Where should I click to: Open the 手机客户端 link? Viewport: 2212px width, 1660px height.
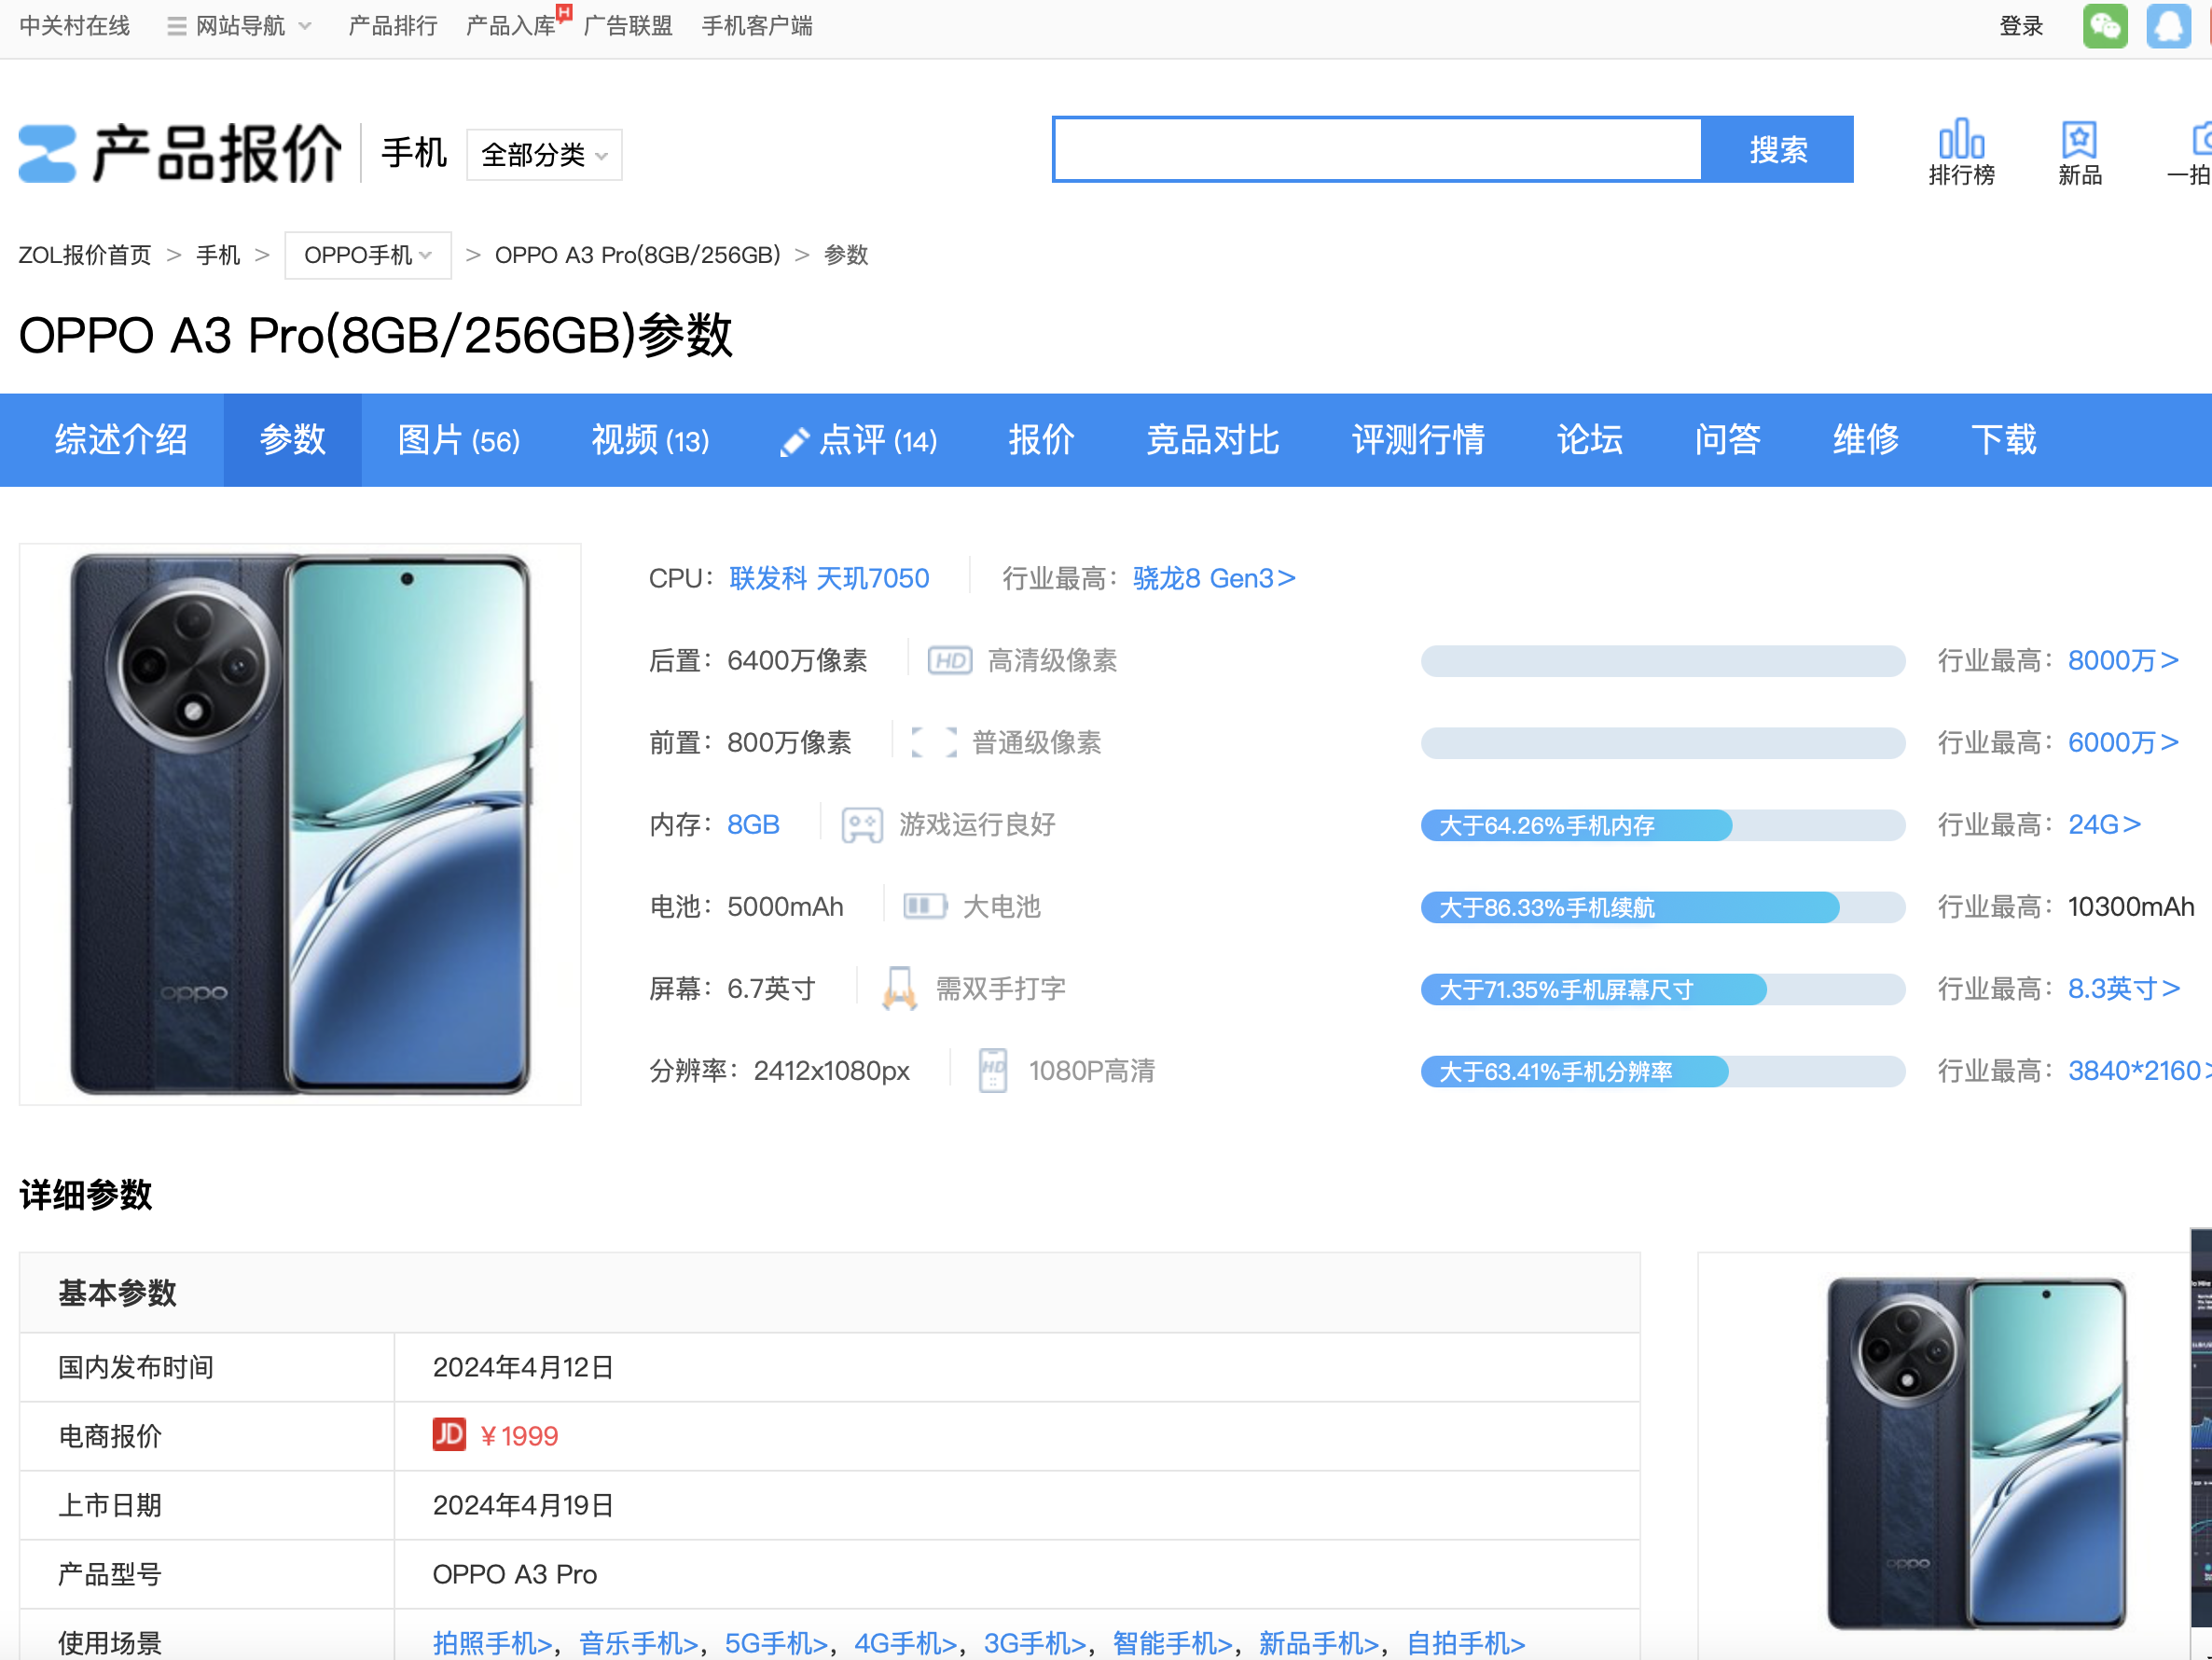pyautogui.click(x=757, y=26)
